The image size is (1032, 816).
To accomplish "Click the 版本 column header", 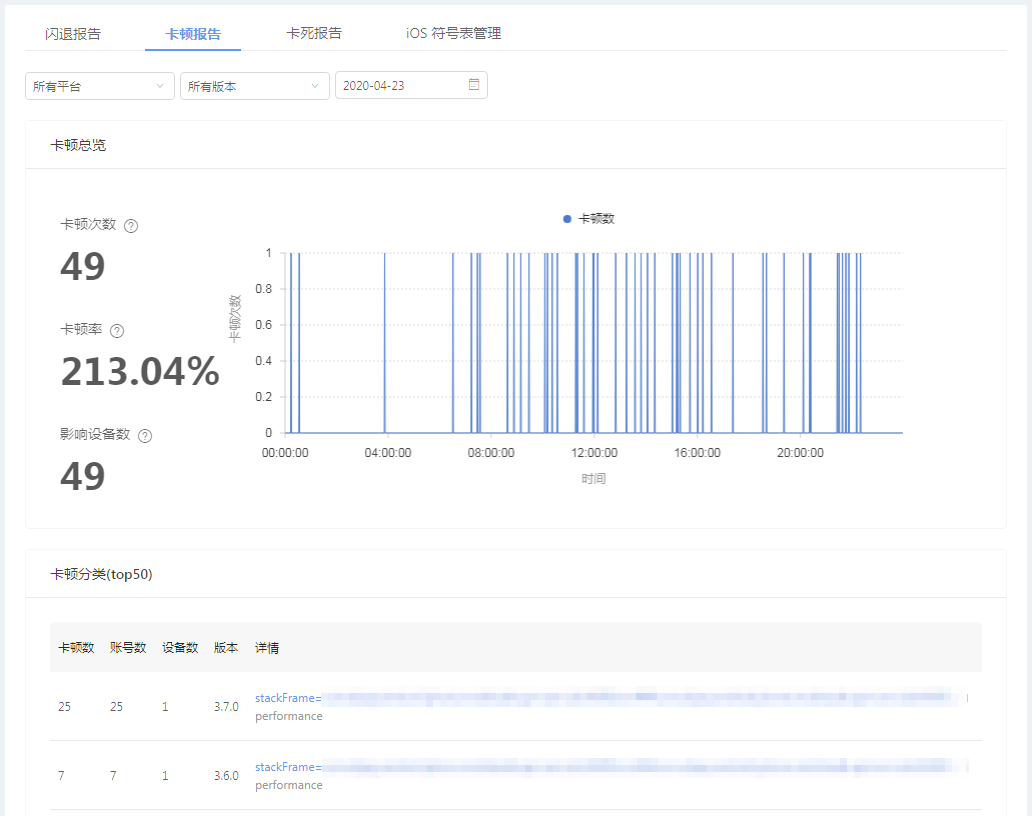I will [226, 648].
